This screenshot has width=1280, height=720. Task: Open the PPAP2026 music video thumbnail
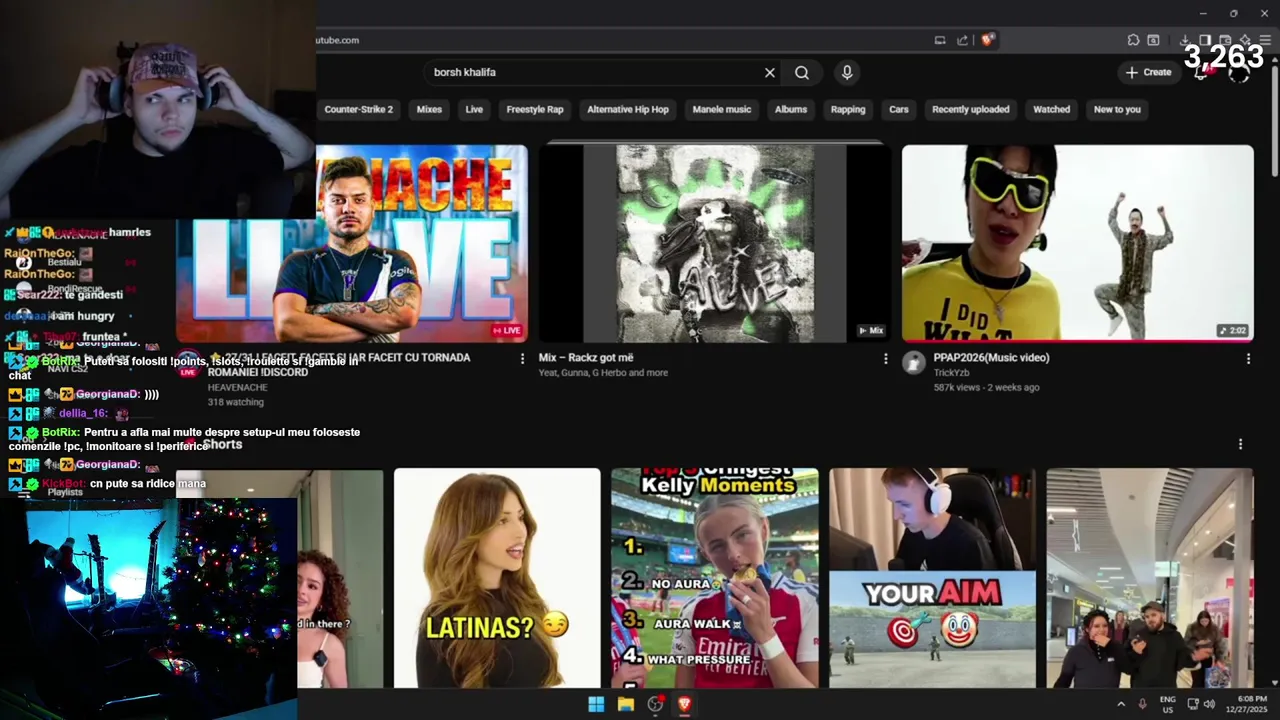(1077, 243)
